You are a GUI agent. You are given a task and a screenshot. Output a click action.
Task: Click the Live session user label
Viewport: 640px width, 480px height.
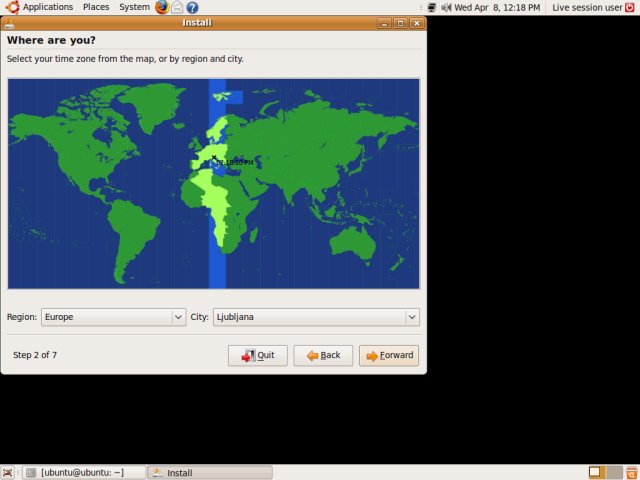[x=587, y=7]
